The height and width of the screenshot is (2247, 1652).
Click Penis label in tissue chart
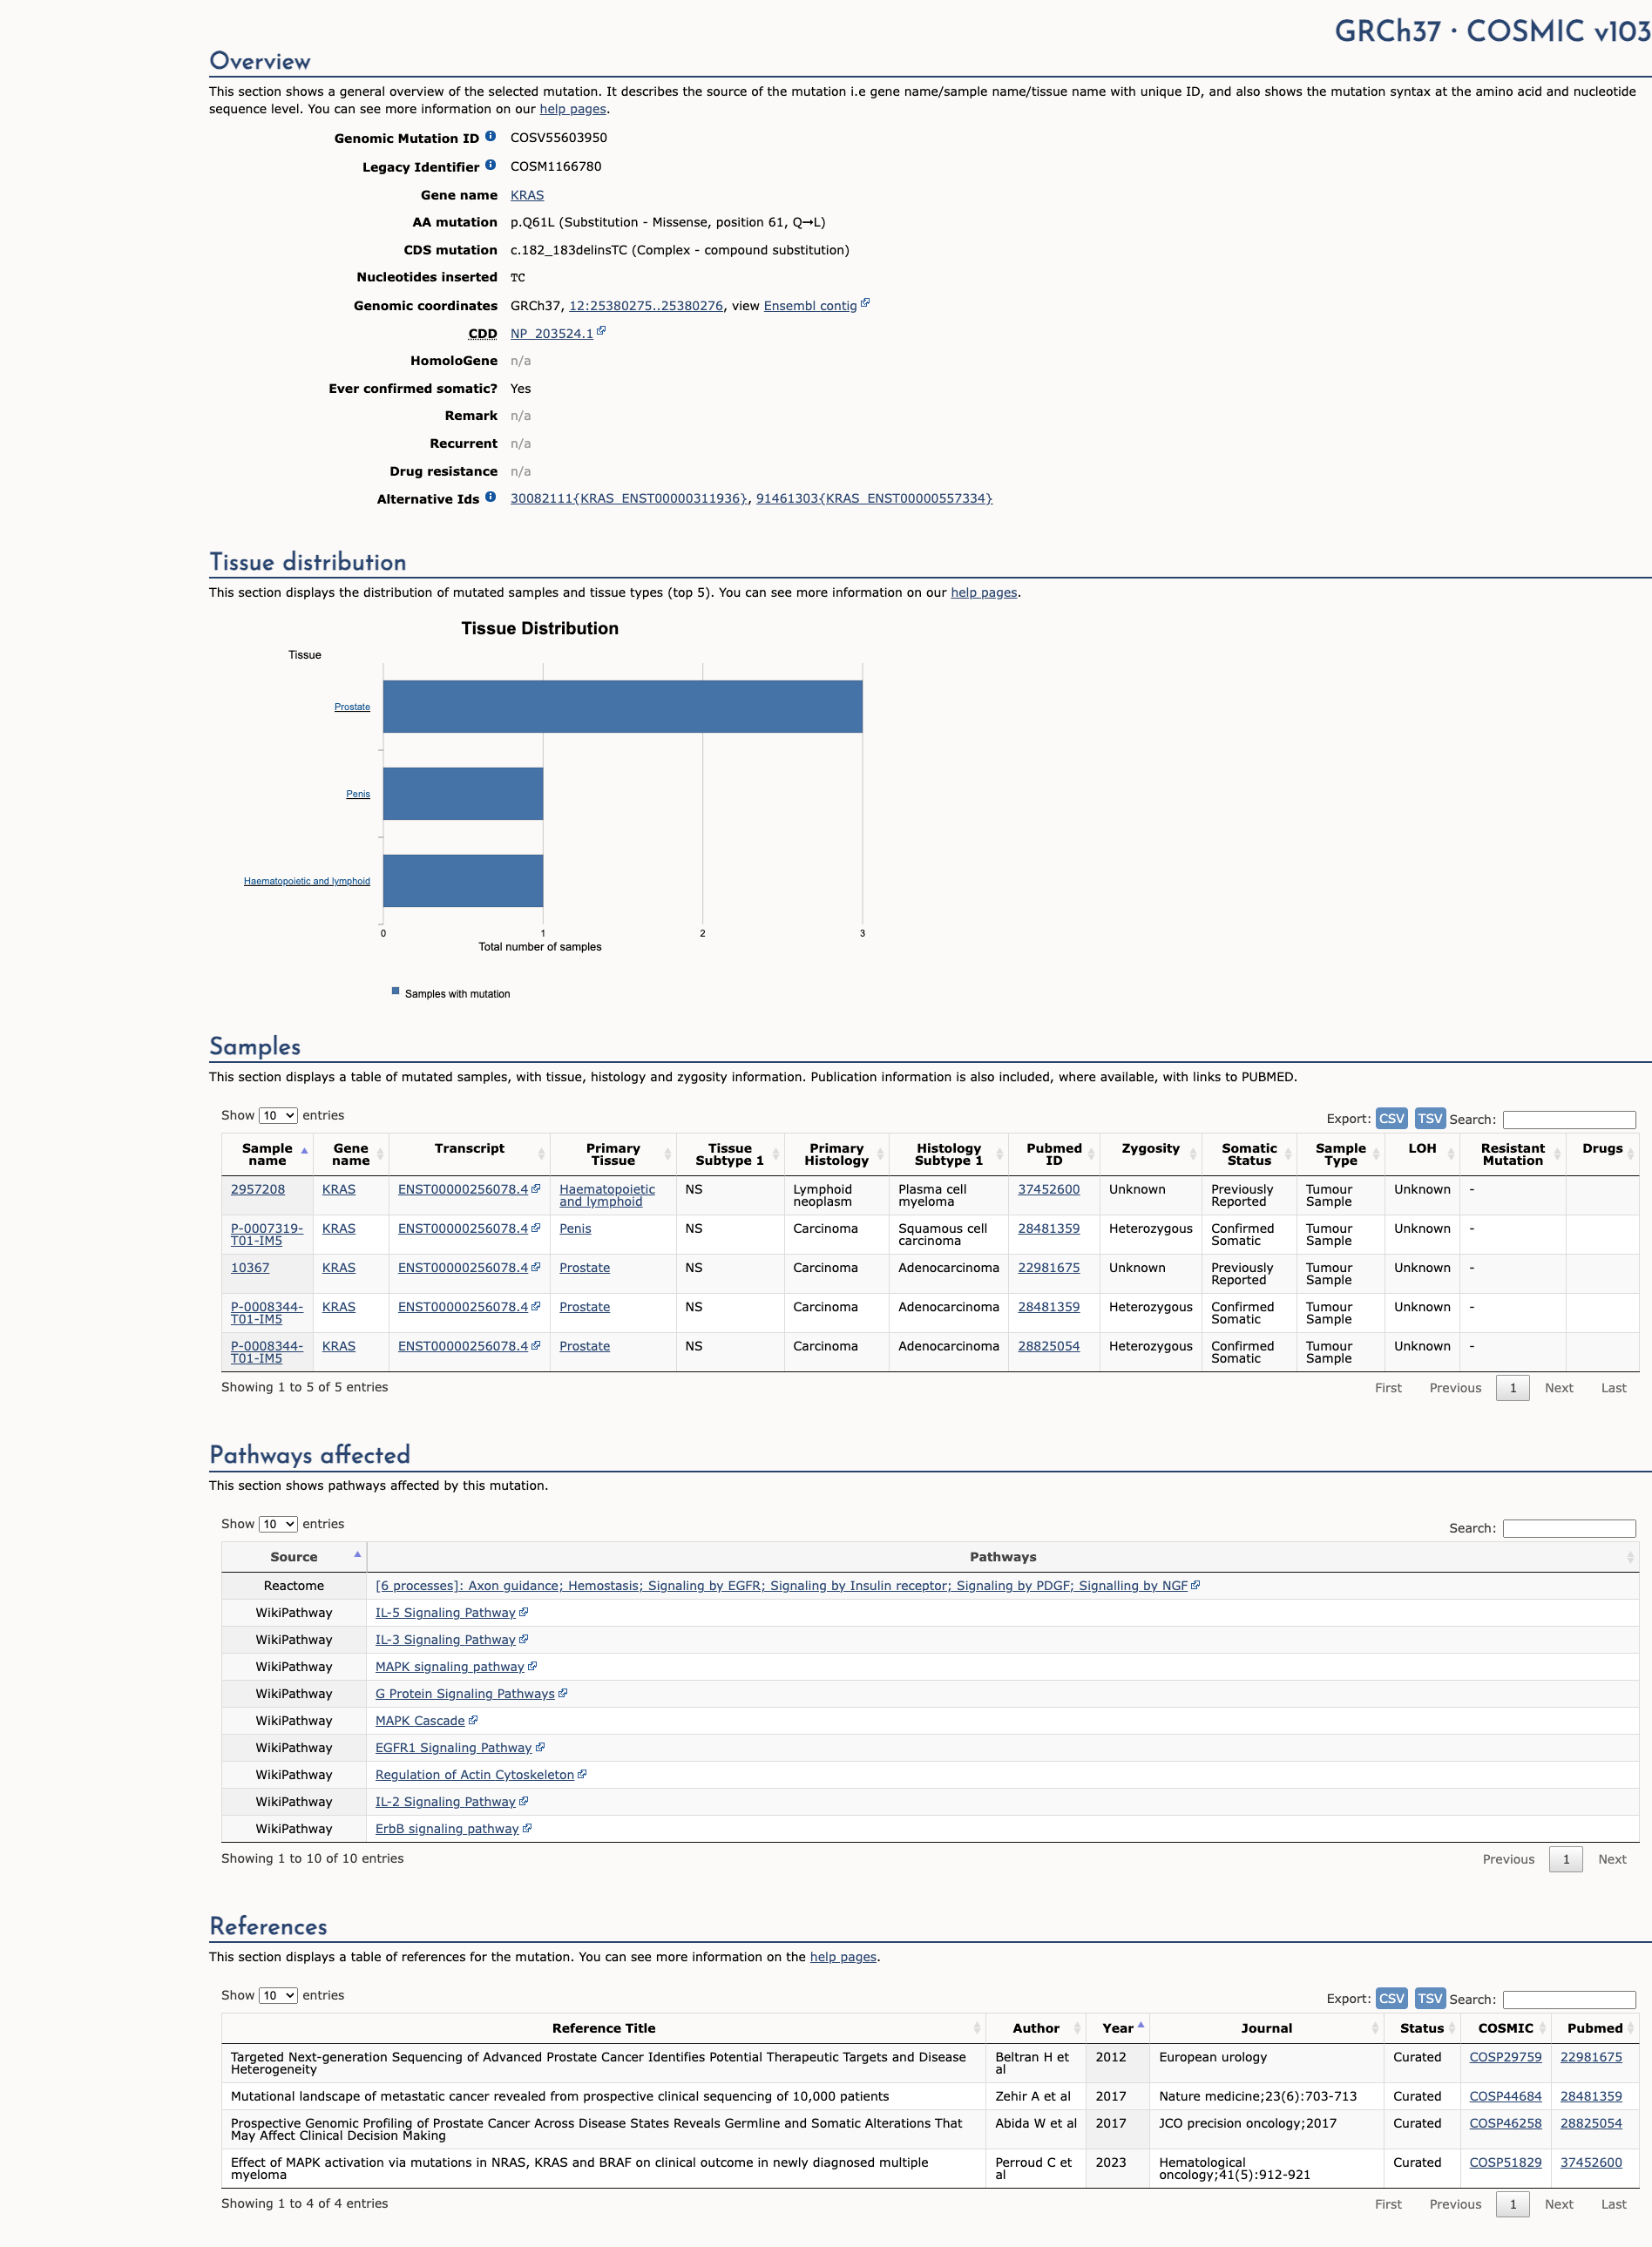click(358, 794)
